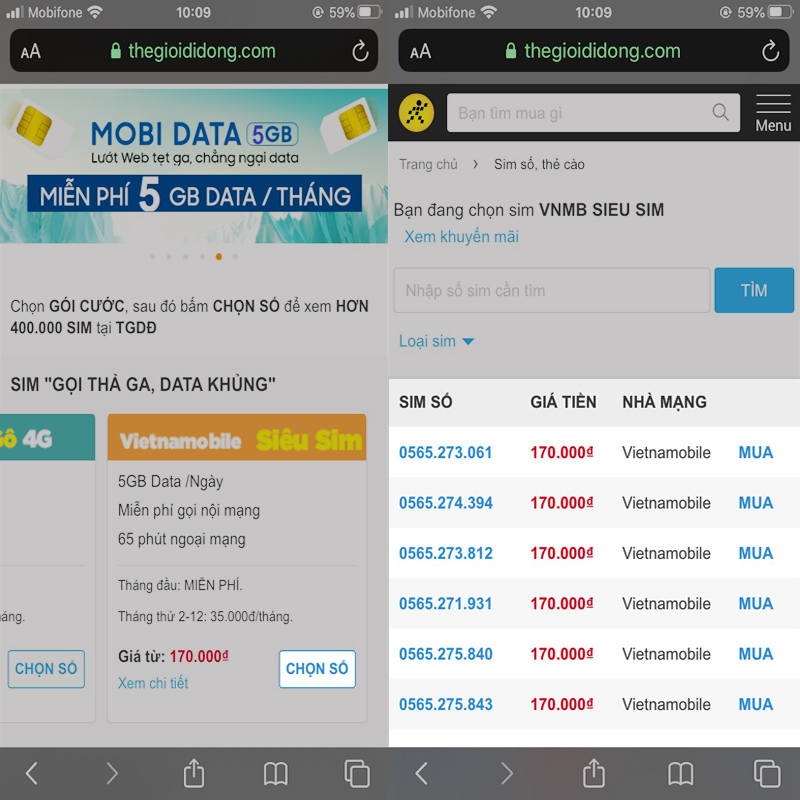The width and height of the screenshot is (800, 800).
Task: Tap the share icon in left browser toolbar
Action: 194,772
